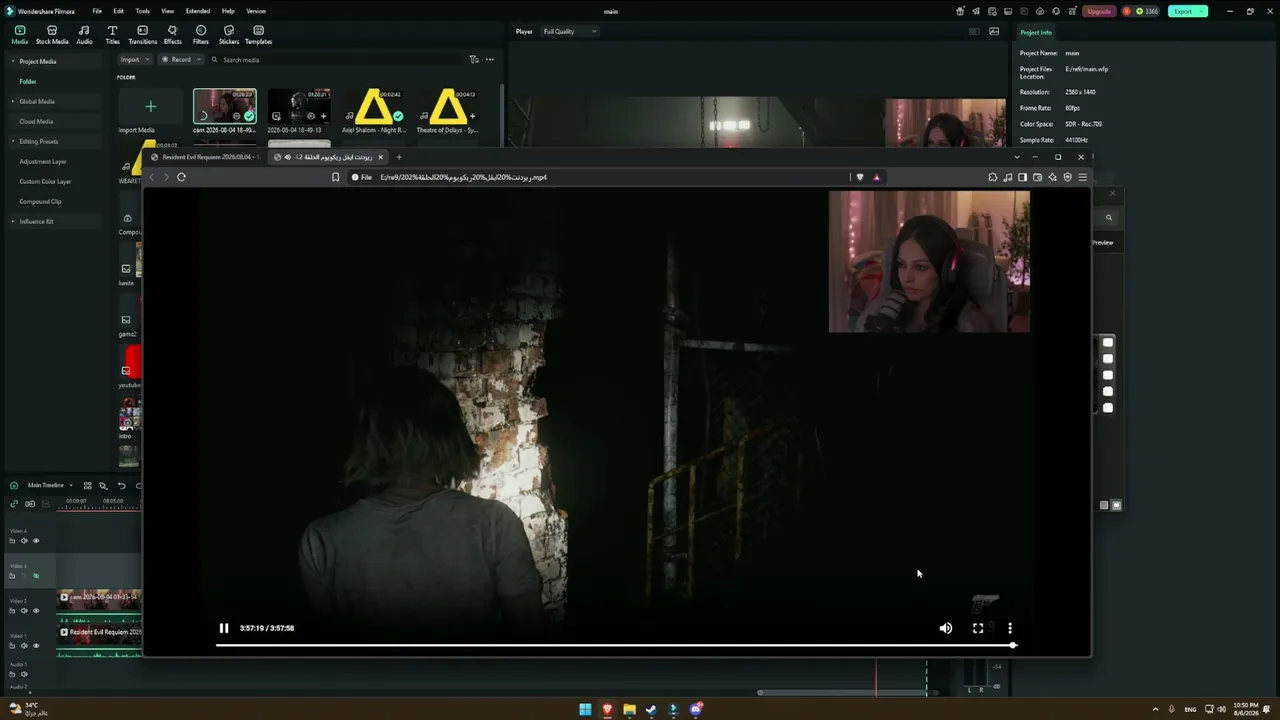Viewport: 1280px width, 720px height.
Task: Switch to the Audio tab in Filmora
Action: click(x=84, y=35)
